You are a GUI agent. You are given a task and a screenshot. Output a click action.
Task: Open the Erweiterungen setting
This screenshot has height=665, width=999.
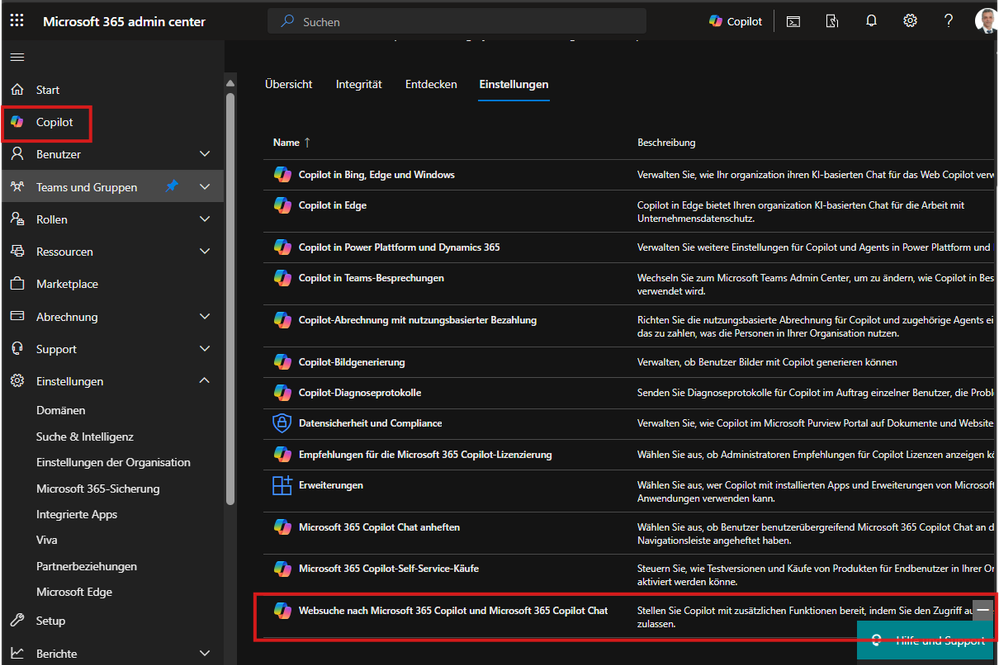tap(331, 485)
